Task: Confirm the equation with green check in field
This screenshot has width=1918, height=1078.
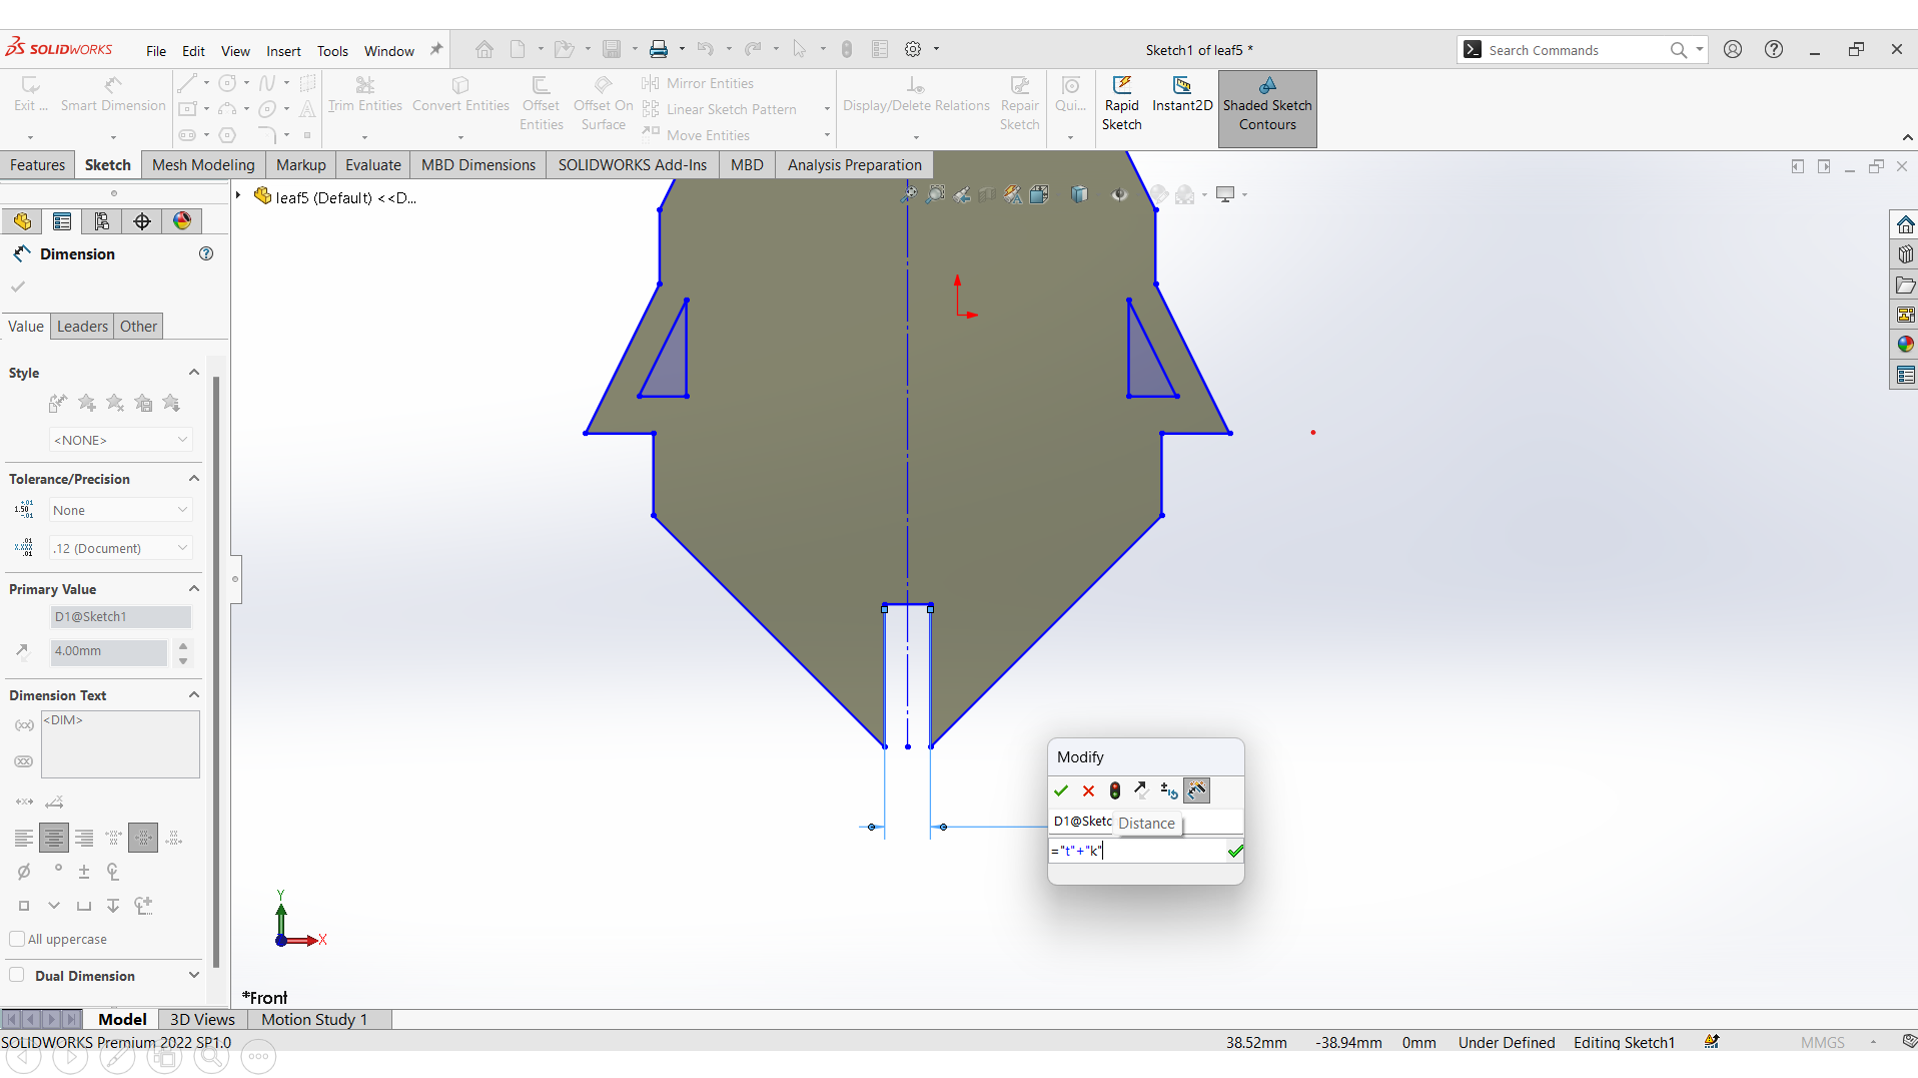Action: pyautogui.click(x=1235, y=851)
